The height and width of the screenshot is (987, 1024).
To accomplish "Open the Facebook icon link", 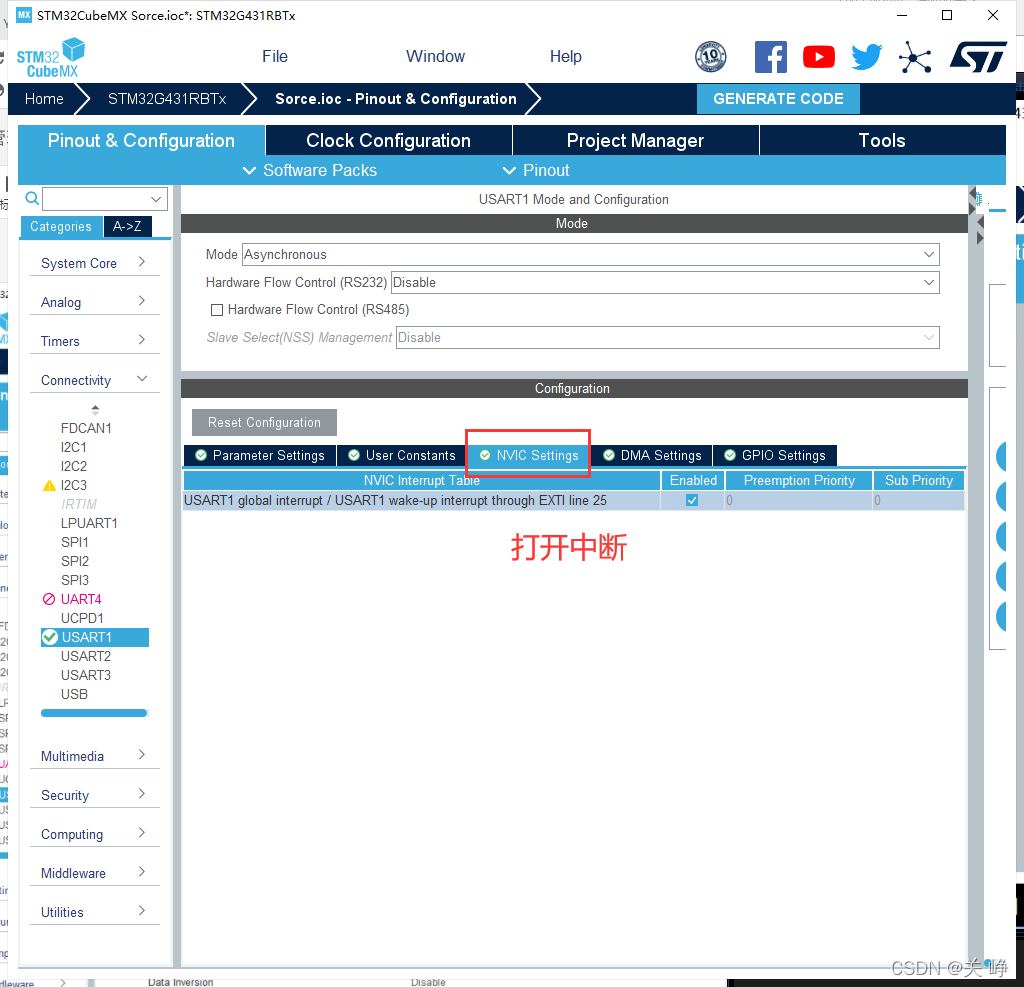I will pos(771,57).
